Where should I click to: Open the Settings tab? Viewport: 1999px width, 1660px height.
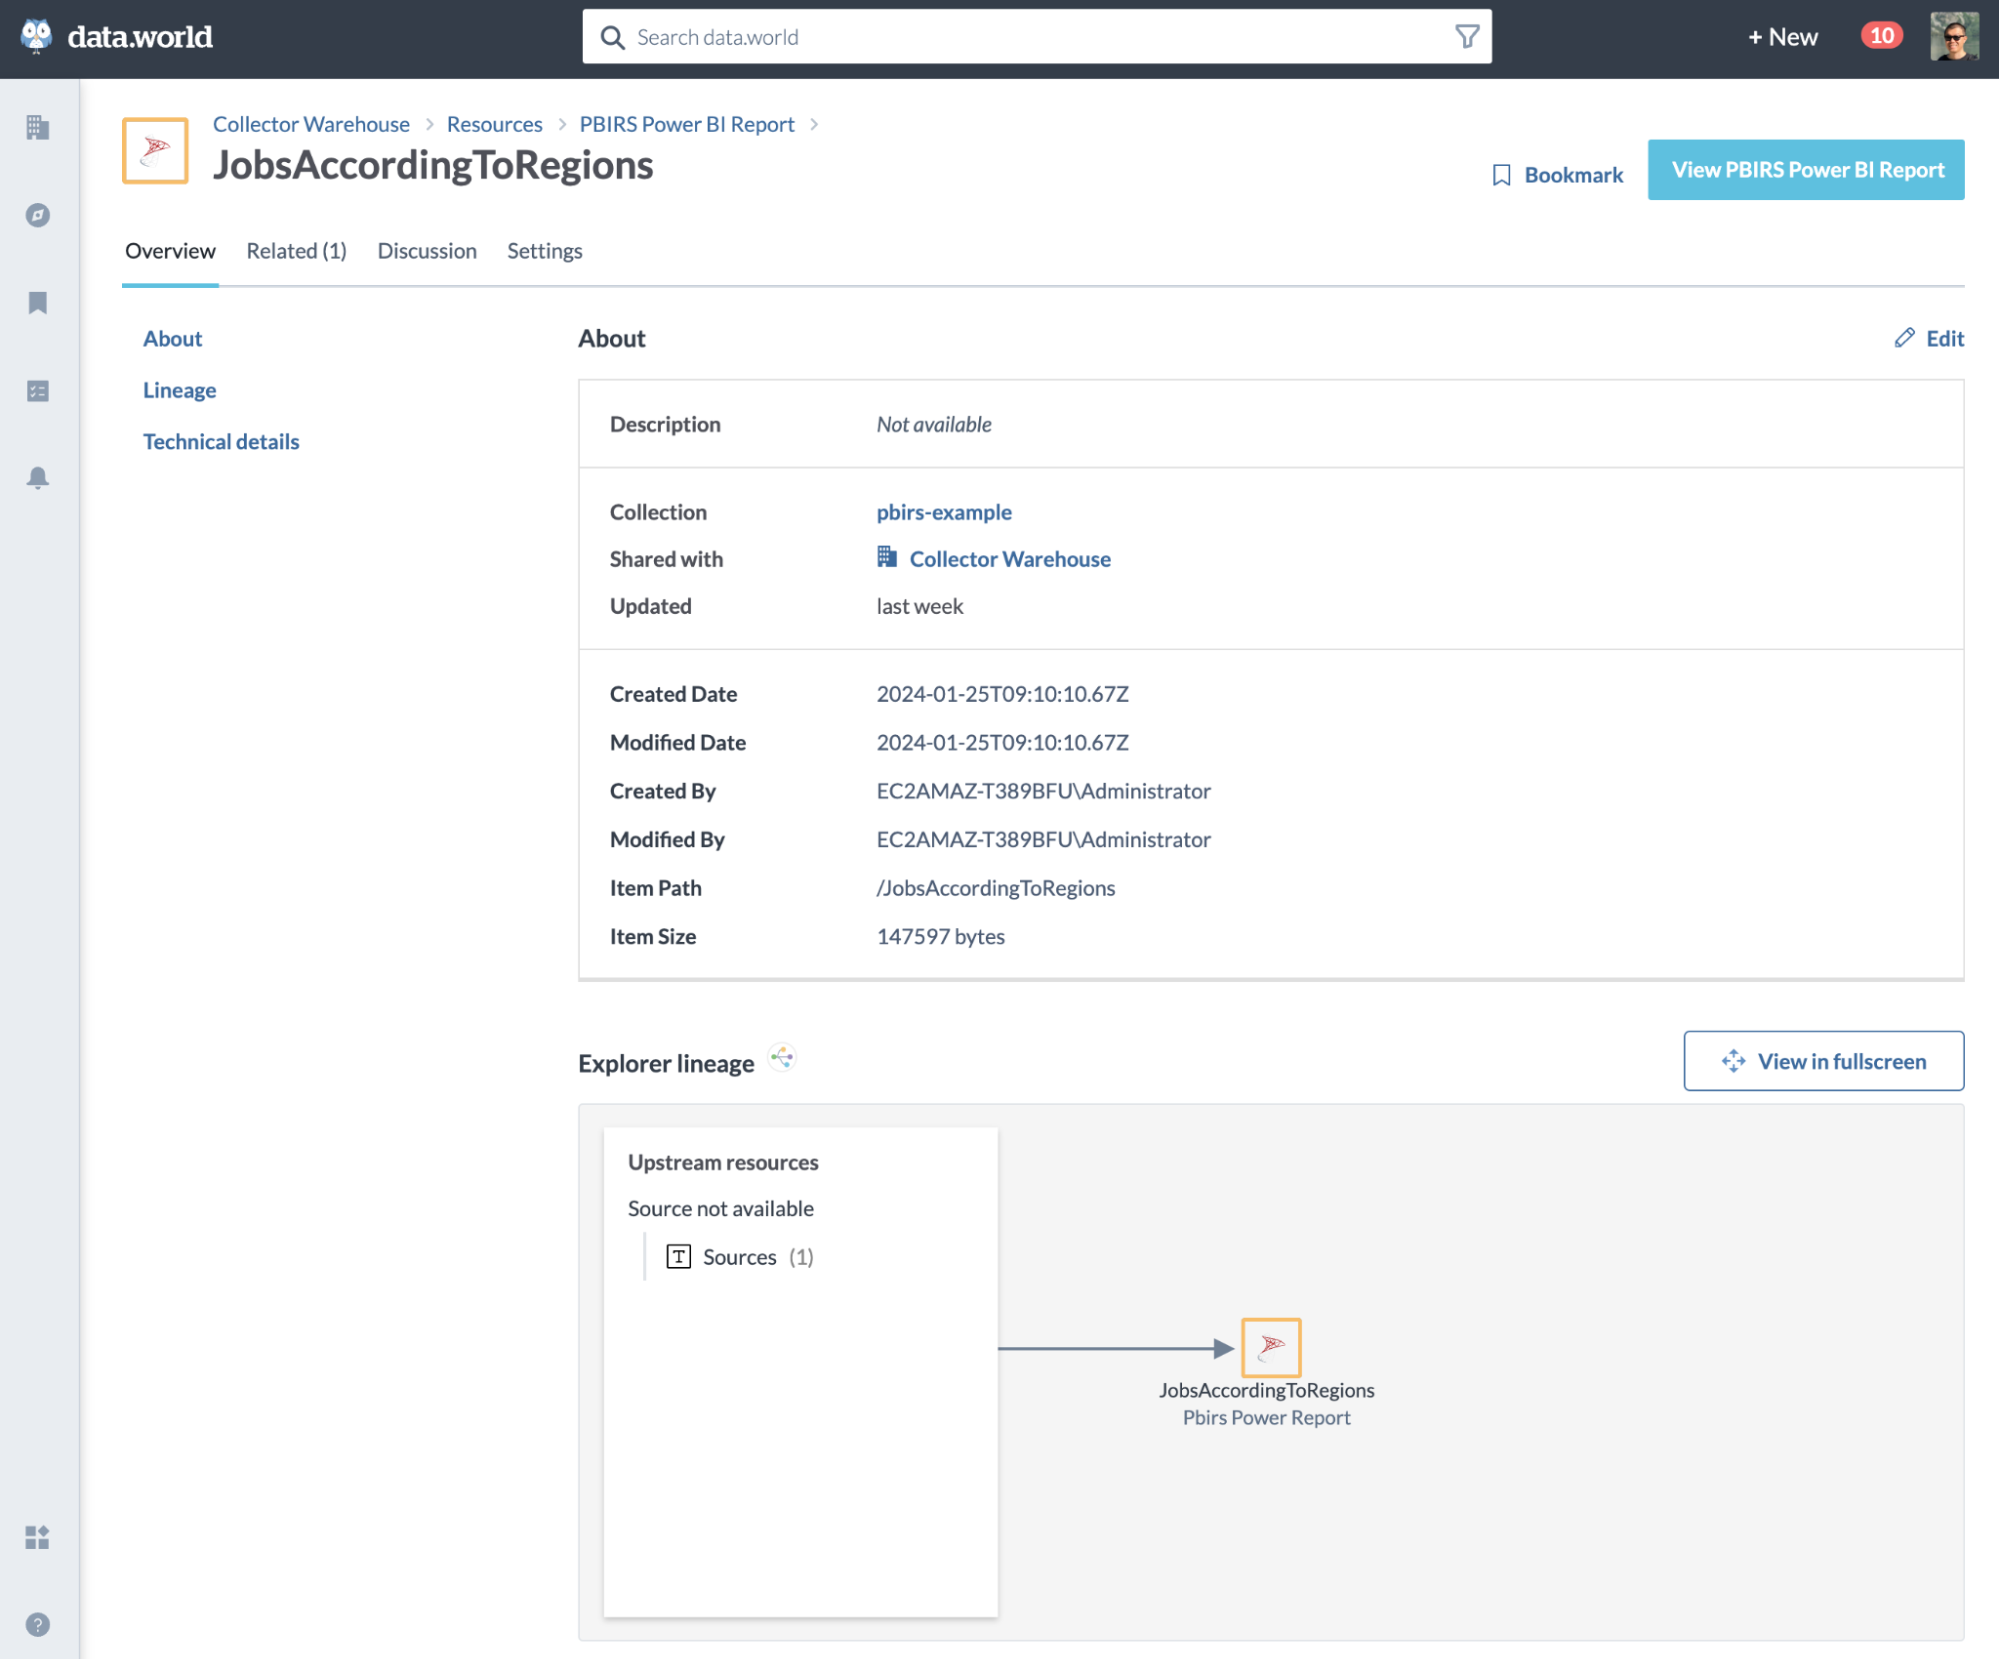545,249
